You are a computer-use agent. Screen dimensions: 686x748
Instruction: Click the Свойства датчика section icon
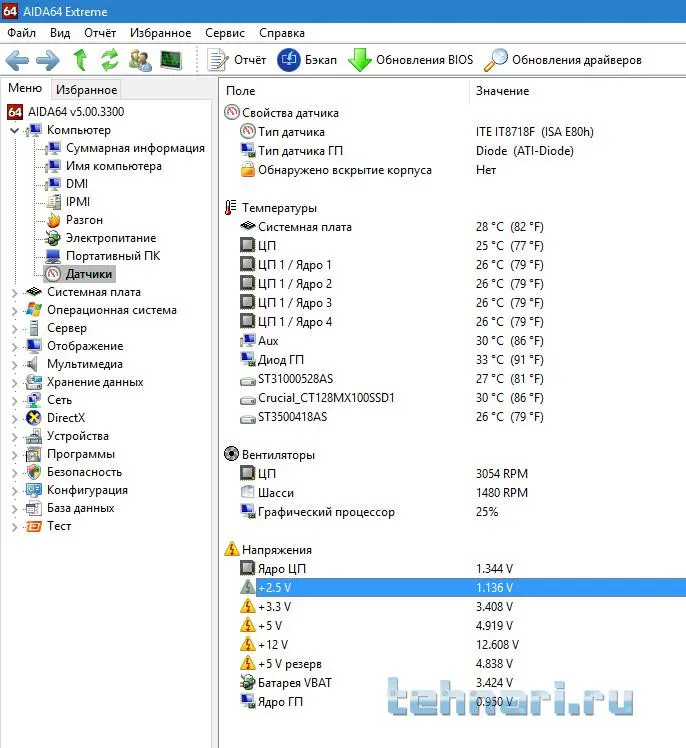click(232, 113)
